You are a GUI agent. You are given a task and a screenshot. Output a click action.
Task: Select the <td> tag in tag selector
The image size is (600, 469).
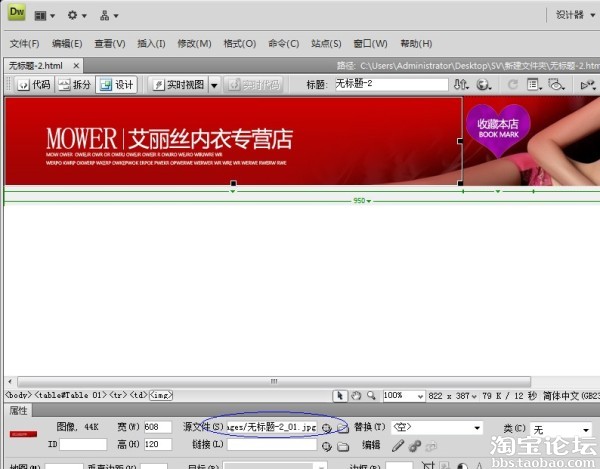[139, 395]
